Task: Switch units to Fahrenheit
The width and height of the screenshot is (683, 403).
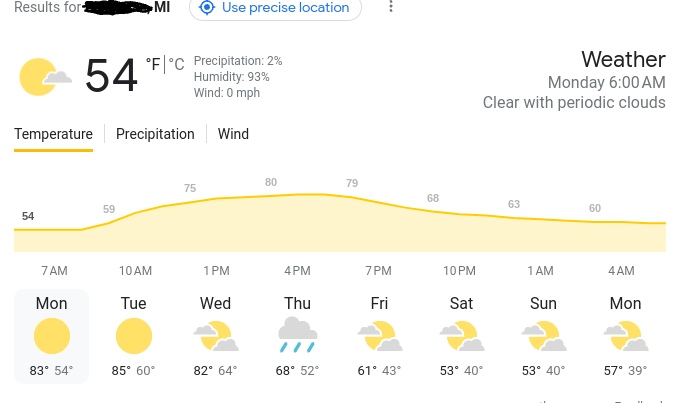Action: click(x=153, y=64)
